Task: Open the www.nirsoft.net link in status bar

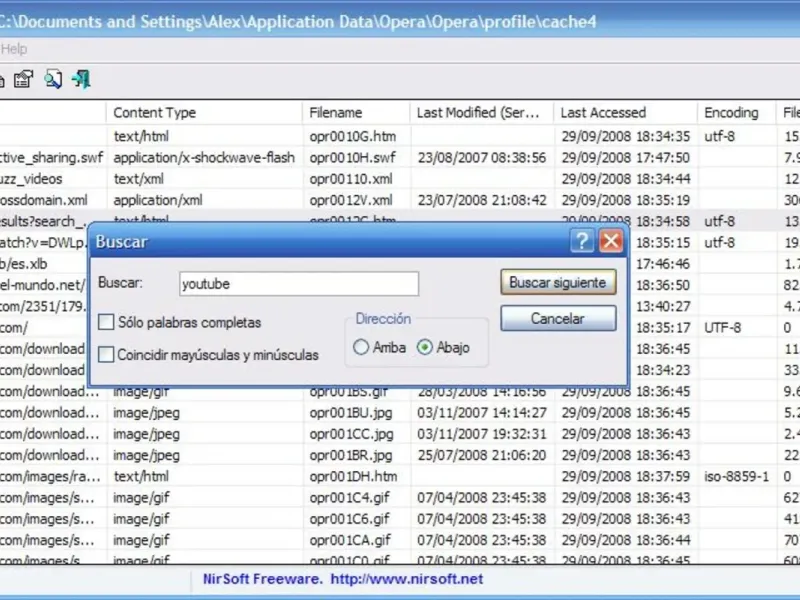Action: click(x=407, y=579)
